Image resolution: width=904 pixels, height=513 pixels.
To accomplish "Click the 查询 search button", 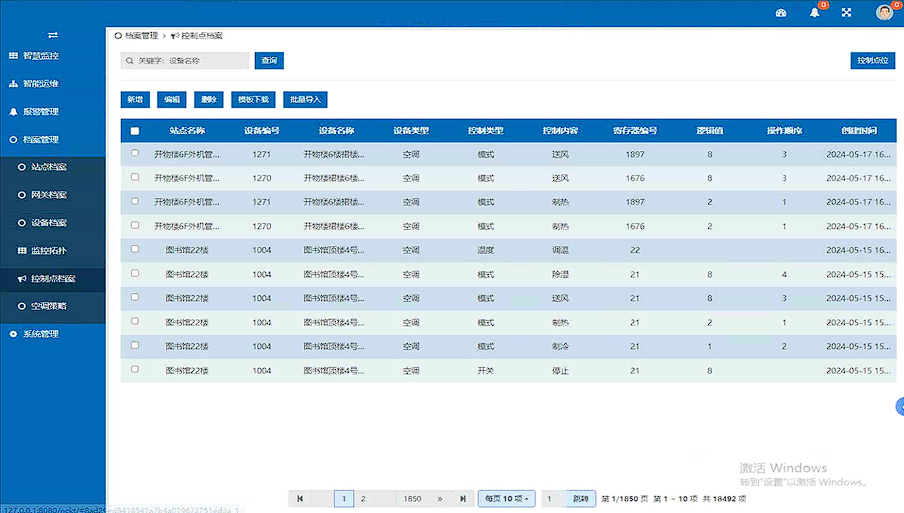I will tap(269, 61).
